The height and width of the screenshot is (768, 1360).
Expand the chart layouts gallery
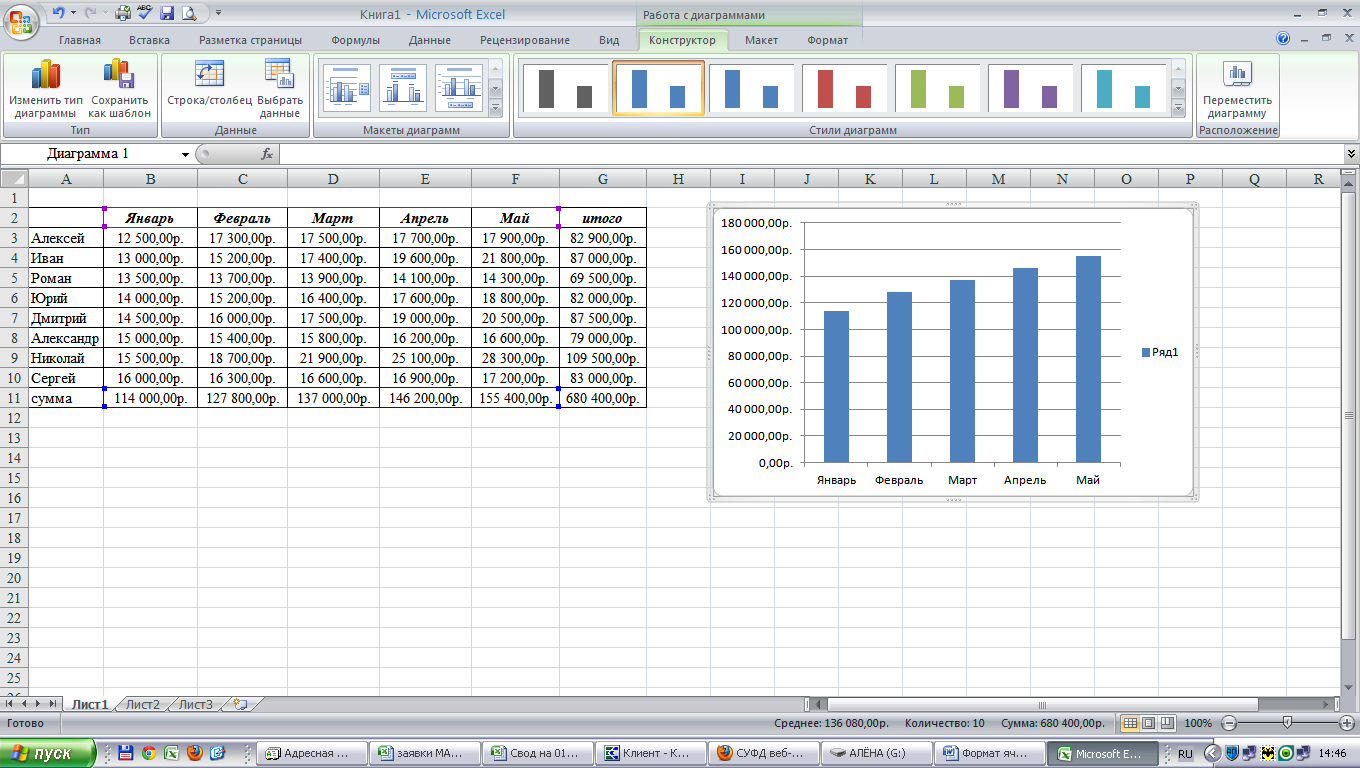(x=495, y=107)
